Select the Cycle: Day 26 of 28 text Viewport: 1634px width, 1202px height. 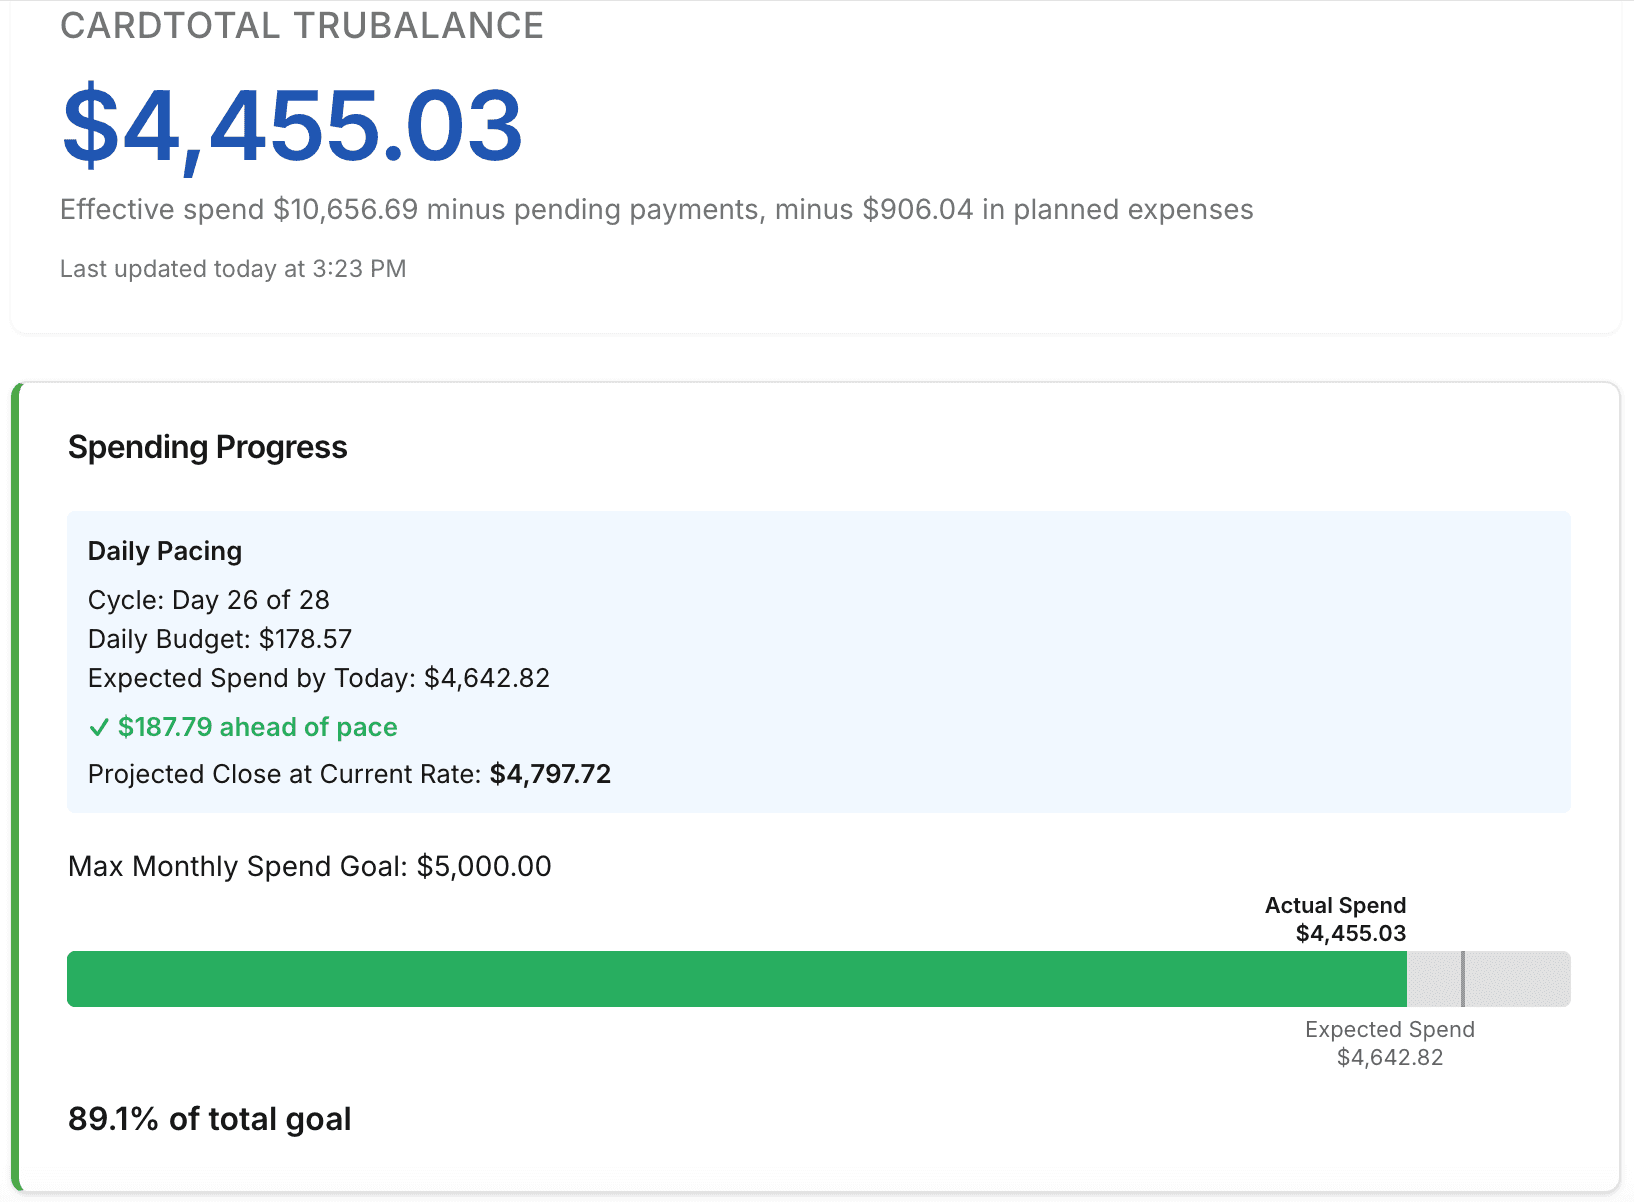[208, 600]
